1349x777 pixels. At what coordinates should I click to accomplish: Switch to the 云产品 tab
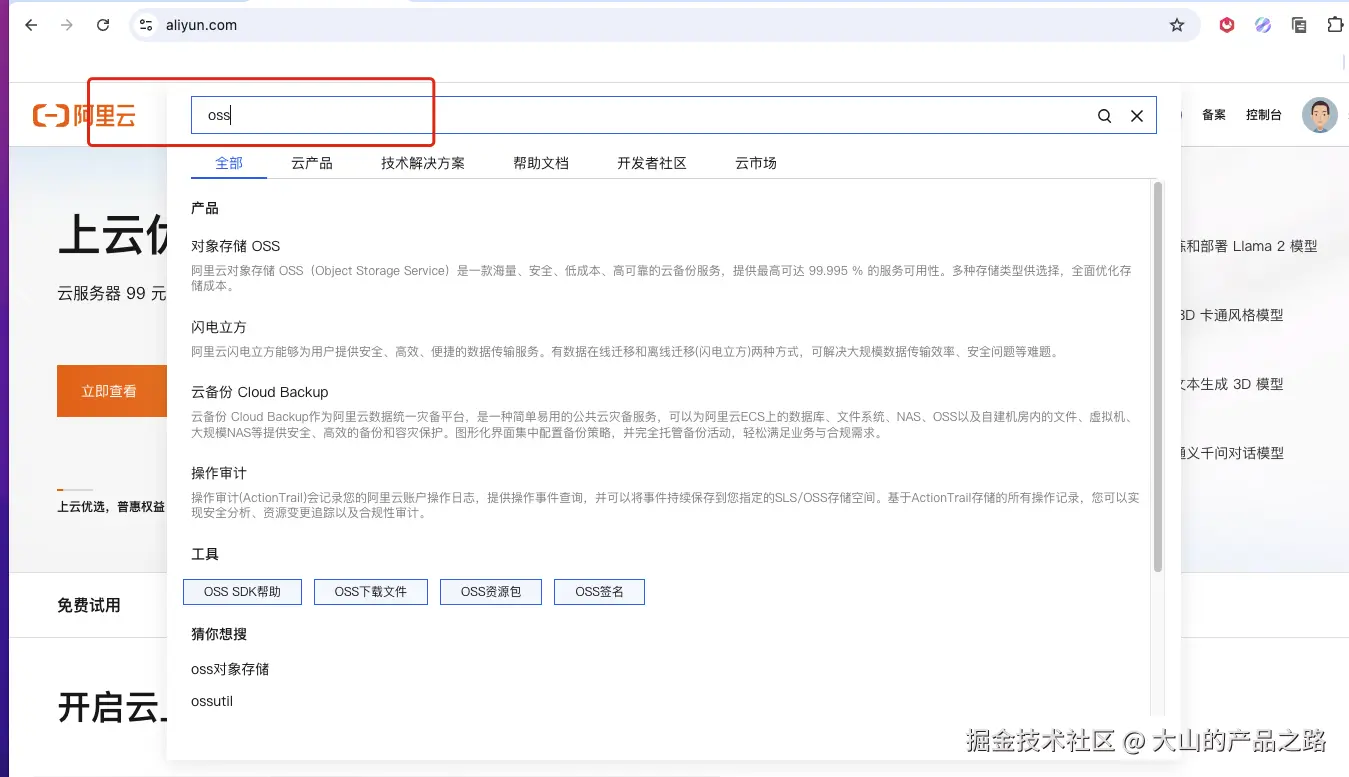point(312,162)
